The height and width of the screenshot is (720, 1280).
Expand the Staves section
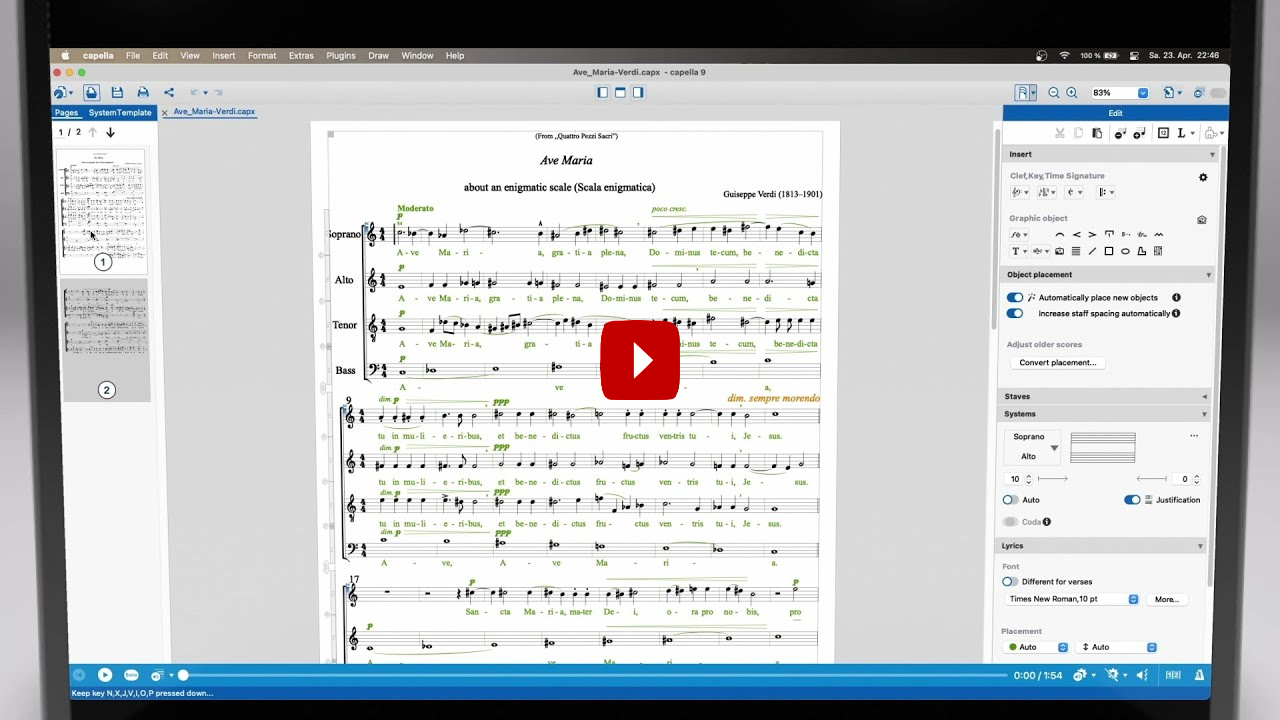[1204, 397]
